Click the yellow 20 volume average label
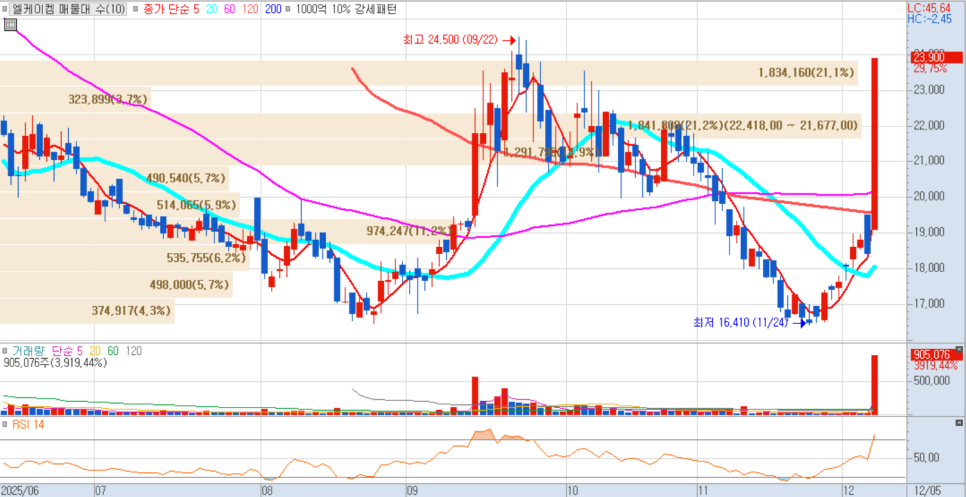 coord(95,351)
